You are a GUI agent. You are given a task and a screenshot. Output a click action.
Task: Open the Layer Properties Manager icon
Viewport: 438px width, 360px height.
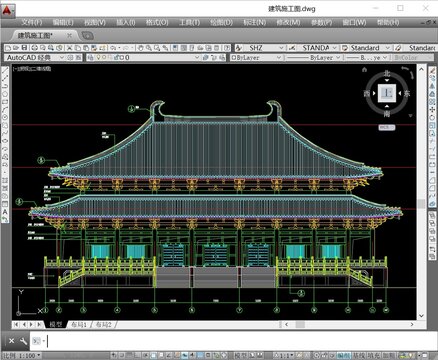click(x=90, y=57)
